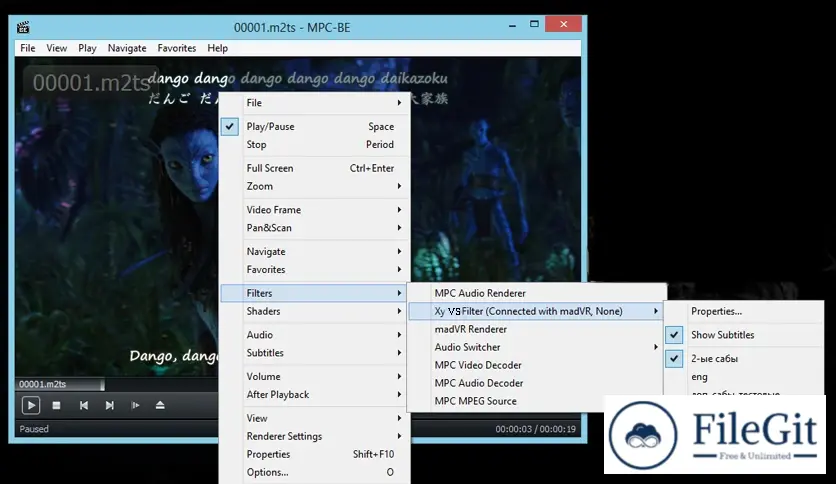Click the Paused status text

tap(34, 429)
